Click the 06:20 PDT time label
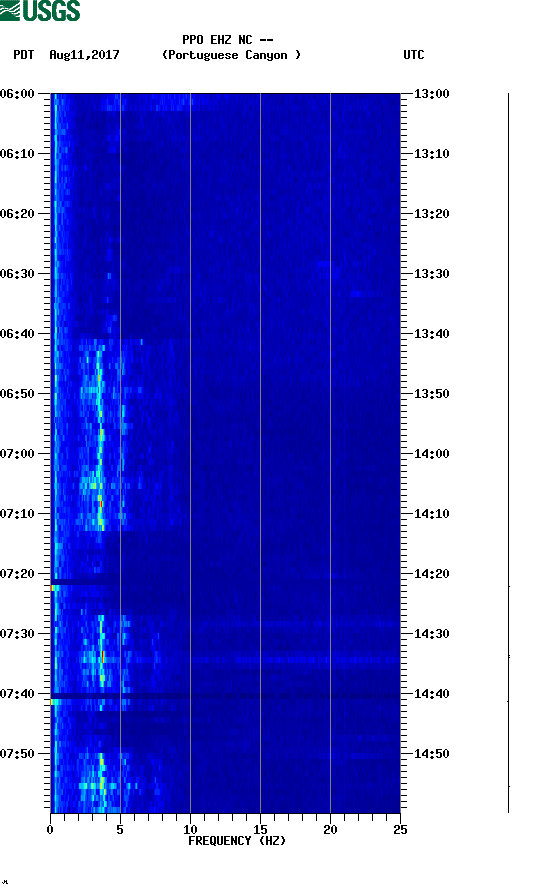The width and height of the screenshot is (552, 893). pos(18,214)
